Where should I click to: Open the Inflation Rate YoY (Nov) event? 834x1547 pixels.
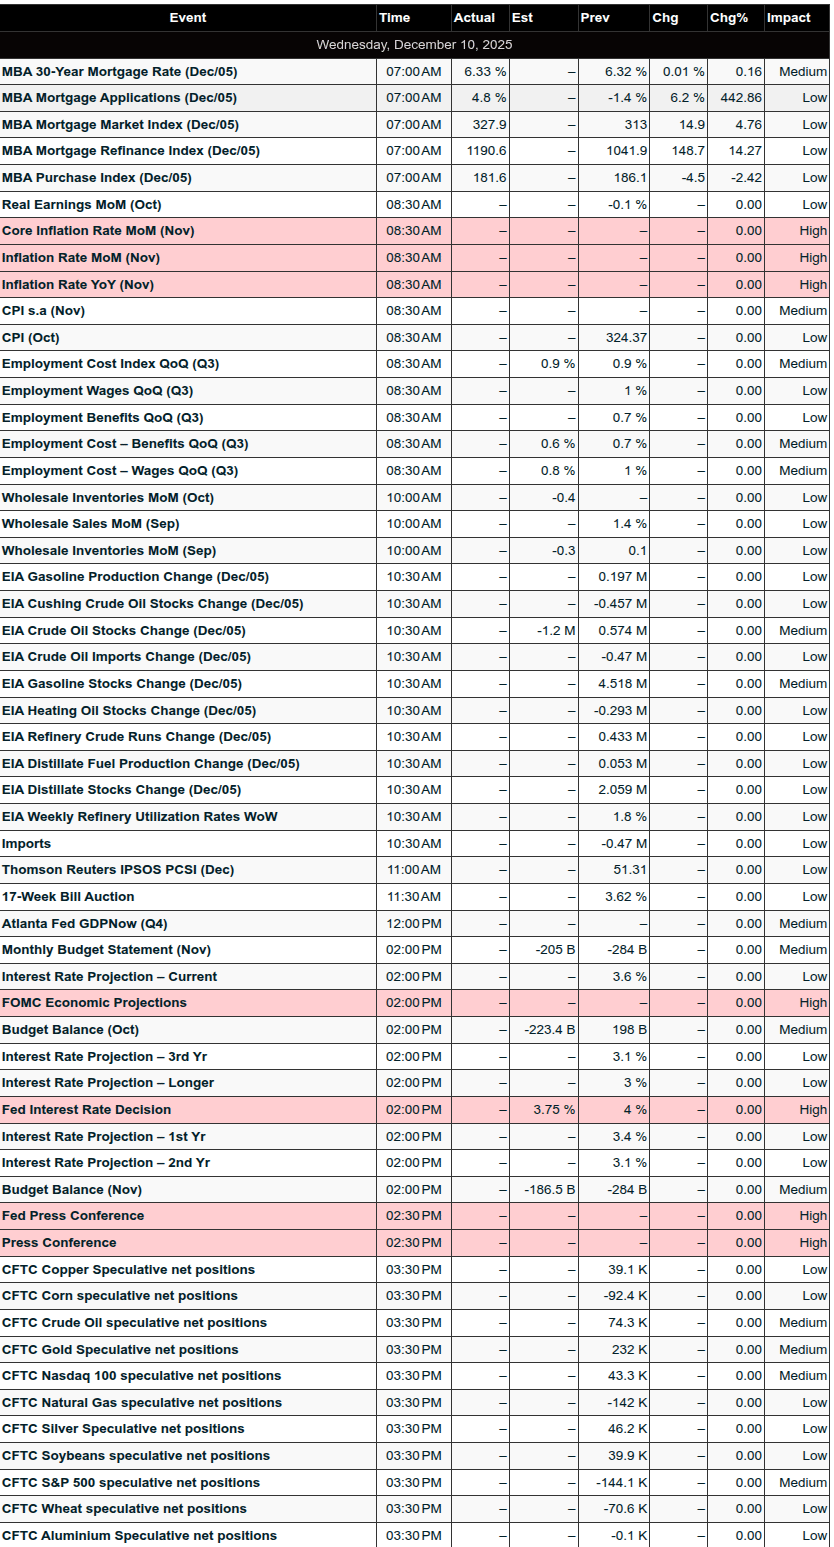pos(78,285)
